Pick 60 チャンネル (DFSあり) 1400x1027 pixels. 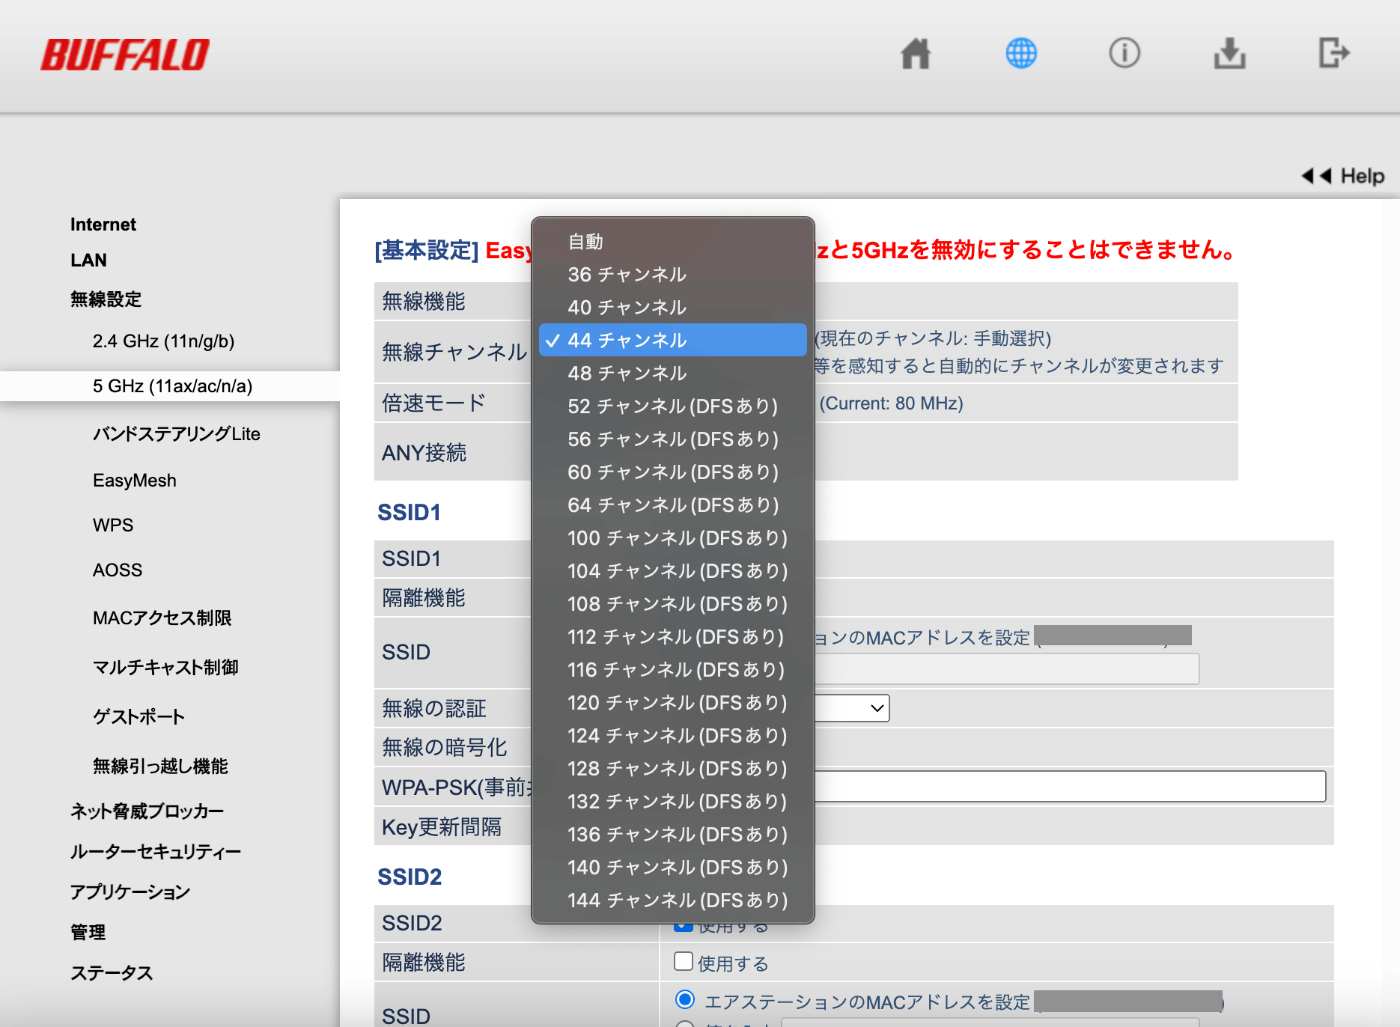click(x=673, y=472)
